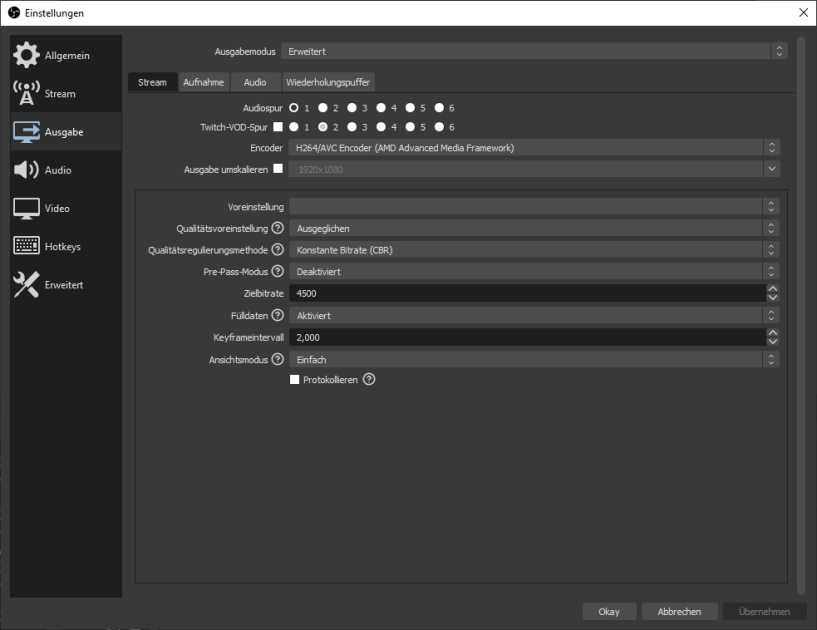The image size is (817, 630).
Task: Open the Allgemein settings gear icon
Action: click(x=26, y=55)
